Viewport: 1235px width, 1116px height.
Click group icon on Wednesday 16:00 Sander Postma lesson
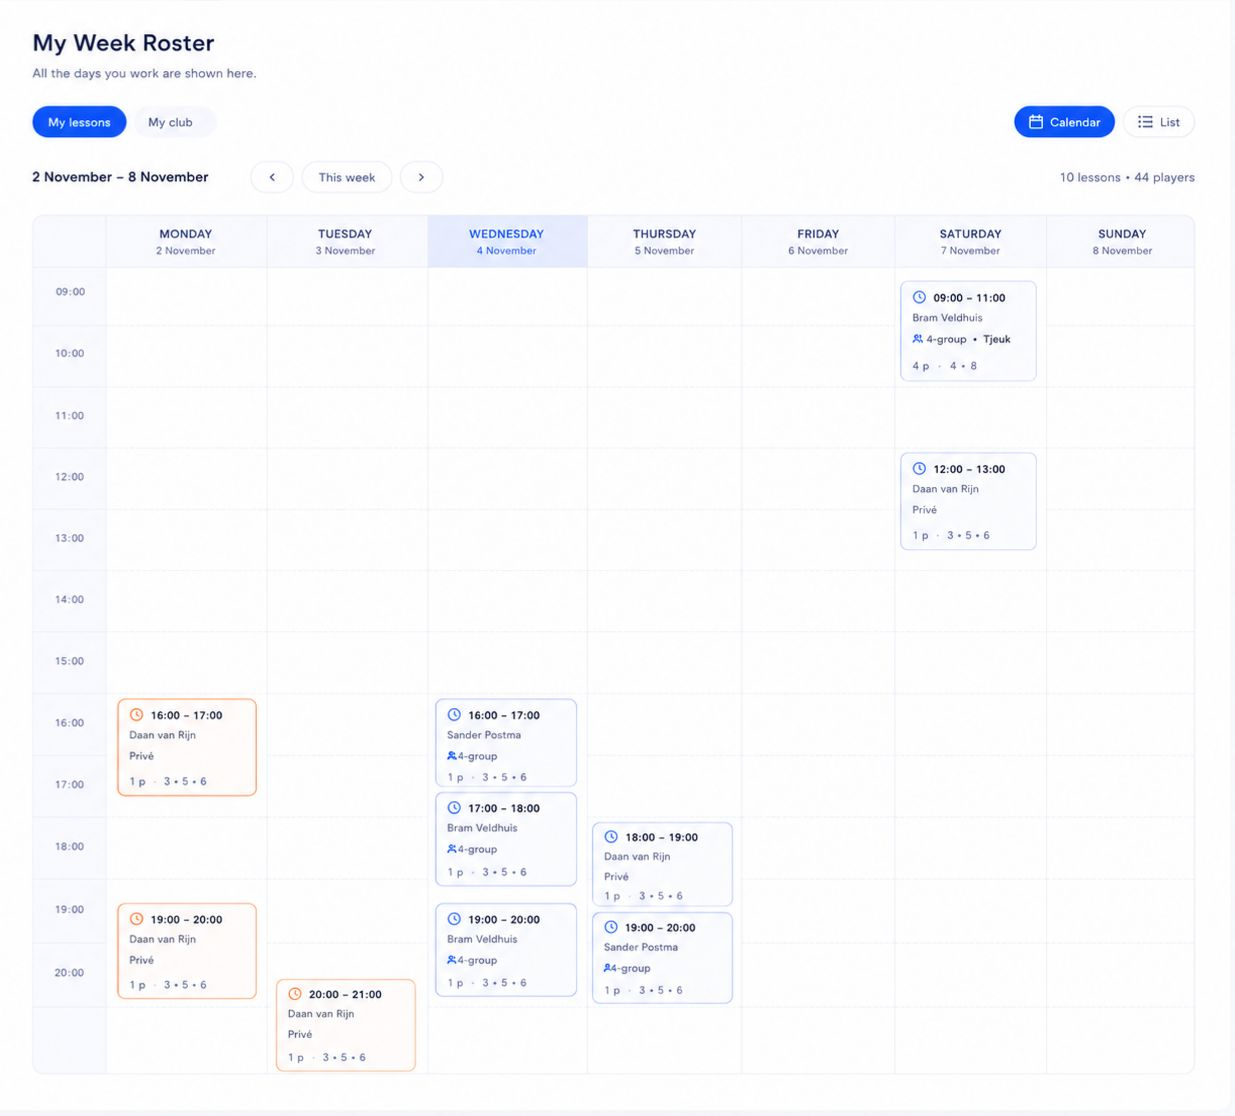[x=452, y=756]
